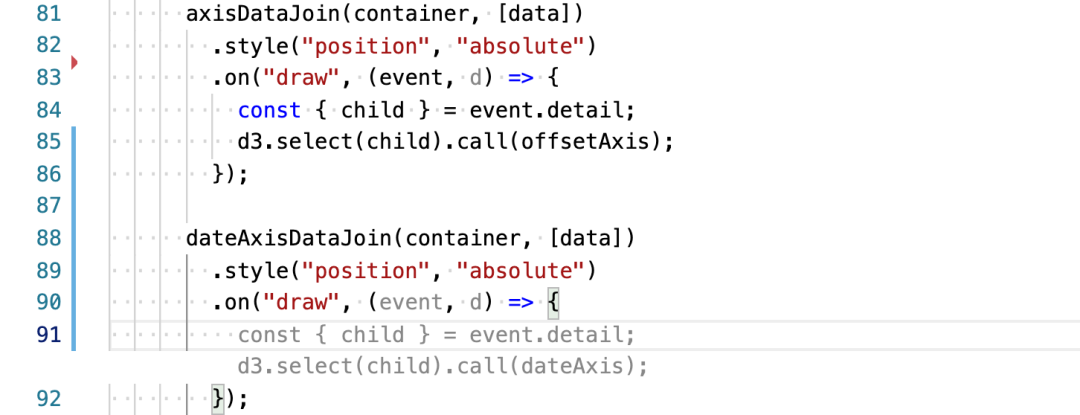Viewport: 1080px width, 415px height.
Task: Click line number 85 in gutter
Action: [x=48, y=142]
